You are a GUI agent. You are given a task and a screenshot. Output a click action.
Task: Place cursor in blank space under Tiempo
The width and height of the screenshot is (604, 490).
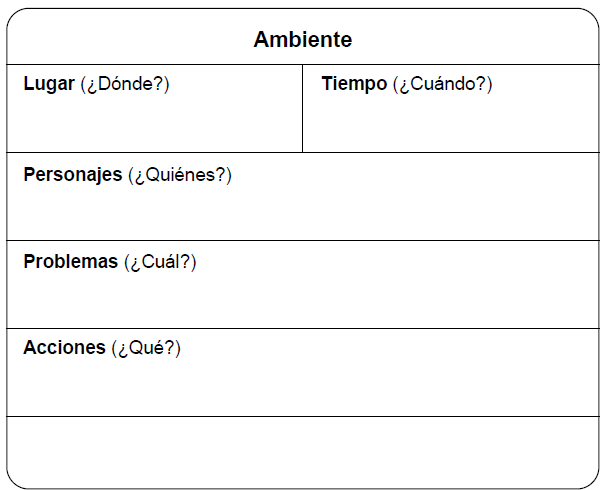pyautogui.click(x=450, y=124)
